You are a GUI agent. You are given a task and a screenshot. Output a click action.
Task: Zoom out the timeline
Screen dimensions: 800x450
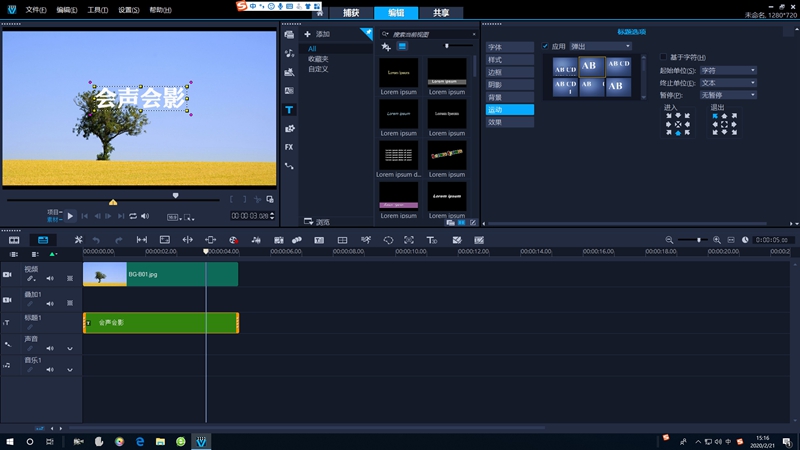(x=669, y=240)
